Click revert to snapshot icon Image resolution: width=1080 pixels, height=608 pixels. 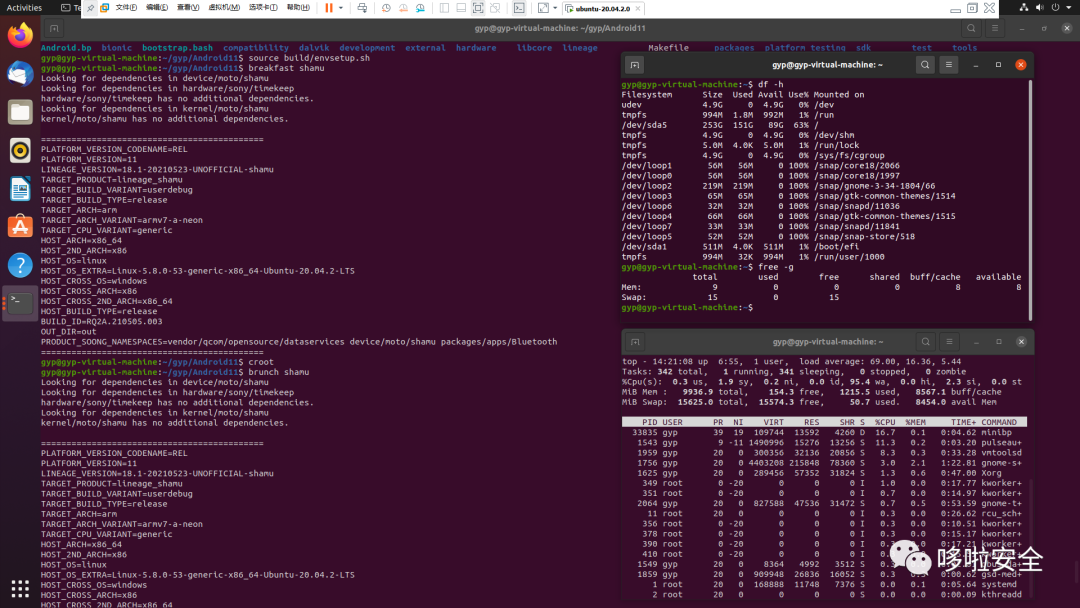point(404,8)
